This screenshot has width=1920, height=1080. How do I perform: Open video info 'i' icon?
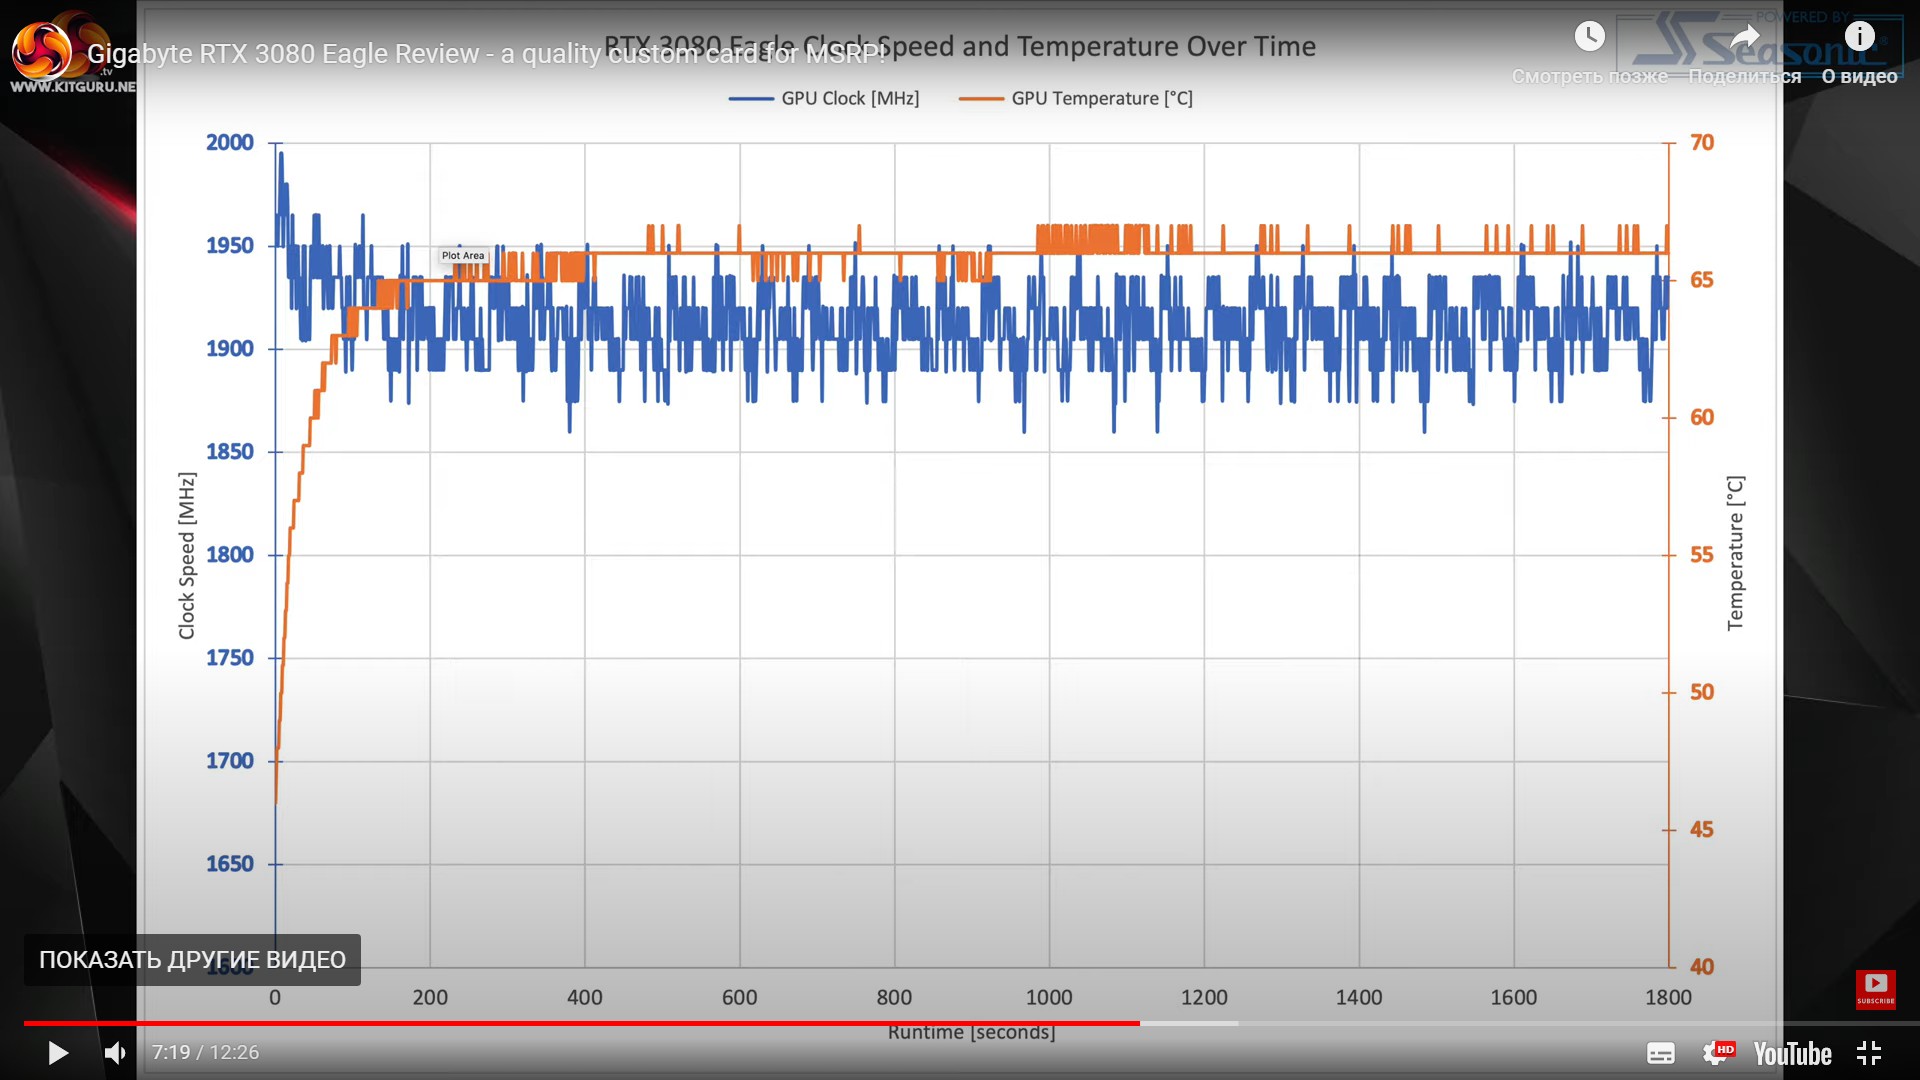(1859, 37)
